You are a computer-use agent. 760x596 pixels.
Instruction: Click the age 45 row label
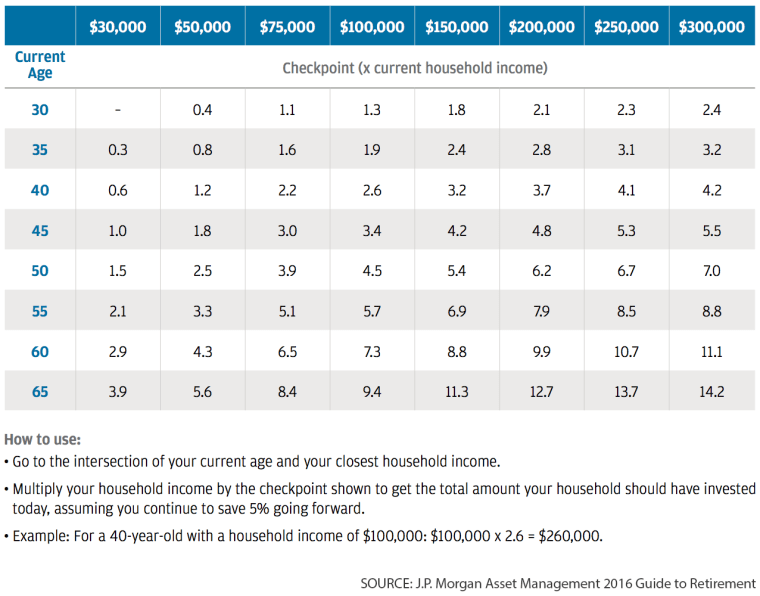pyautogui.click(x=40, y=231)
